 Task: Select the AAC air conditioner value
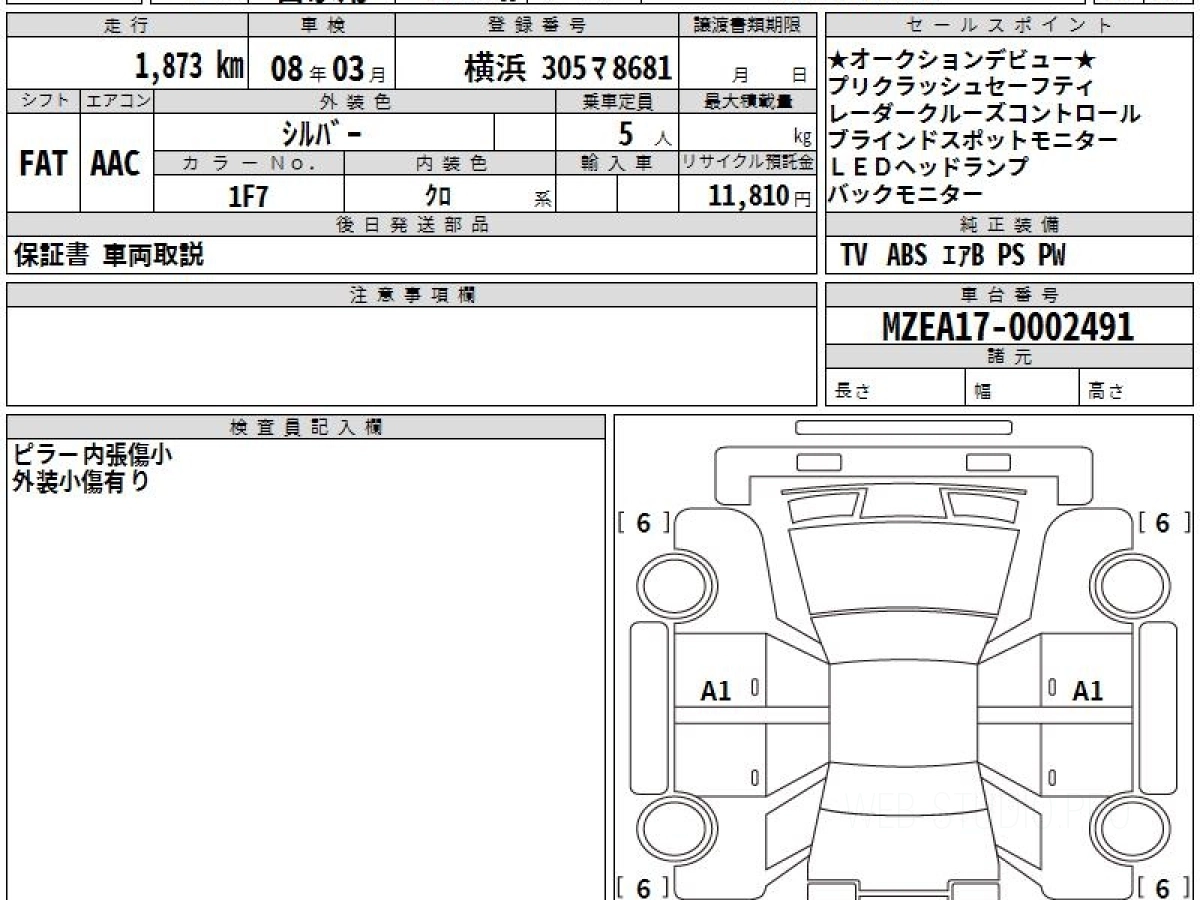point(116,164)
